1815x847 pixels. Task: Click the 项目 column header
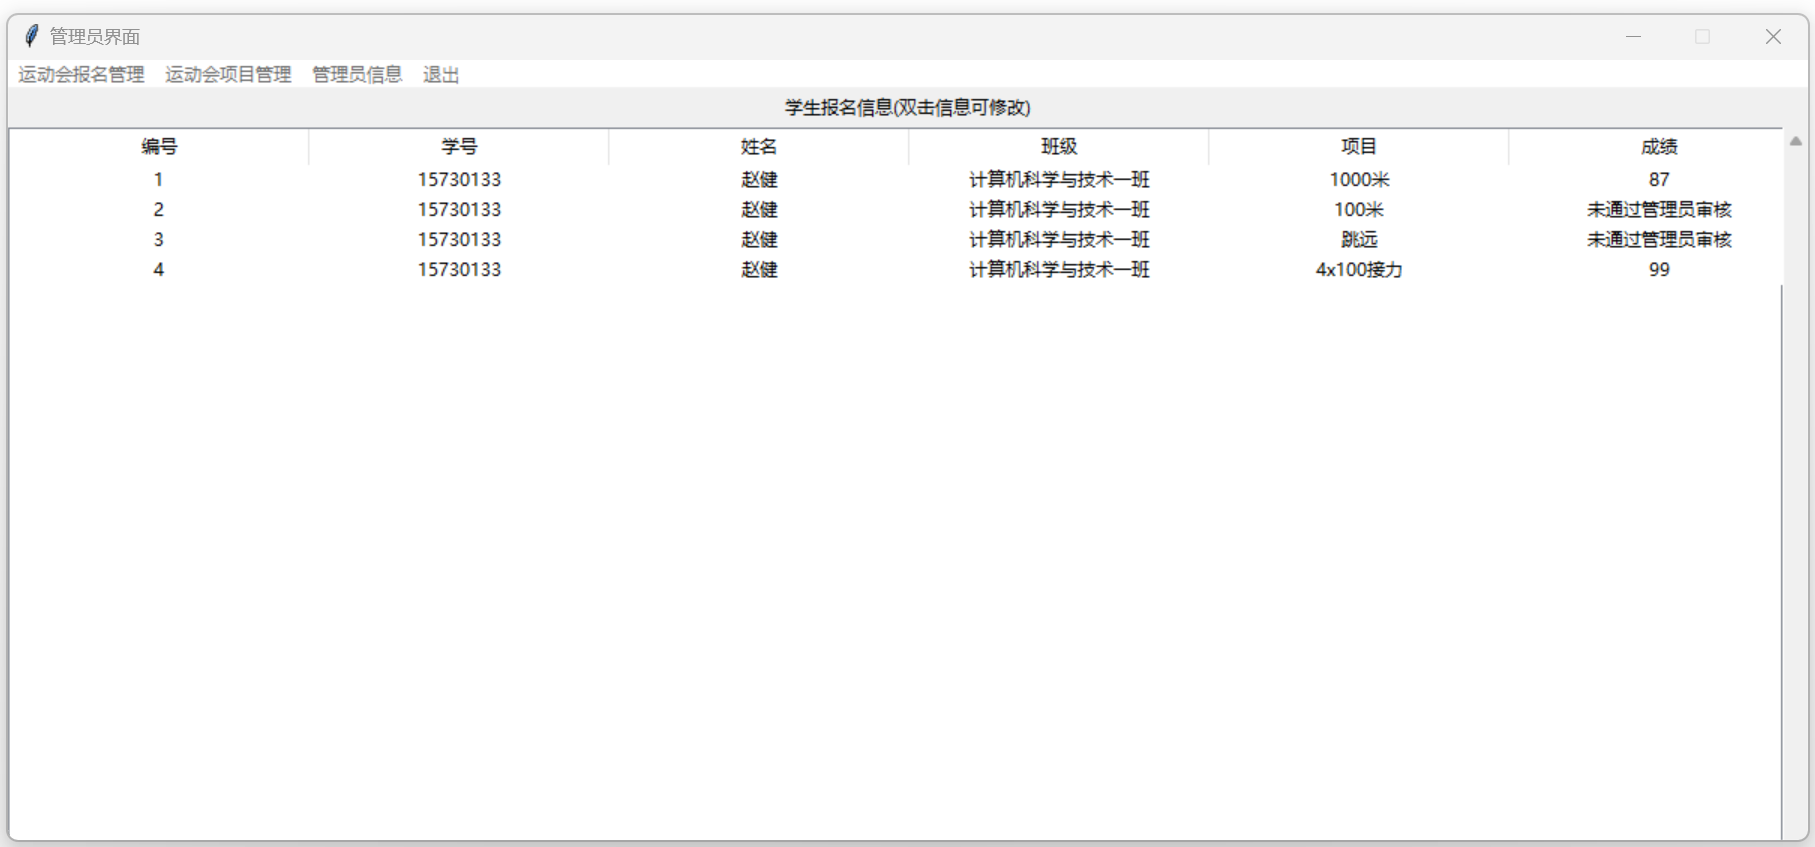pyautogui.click(x=1359, y=147)
